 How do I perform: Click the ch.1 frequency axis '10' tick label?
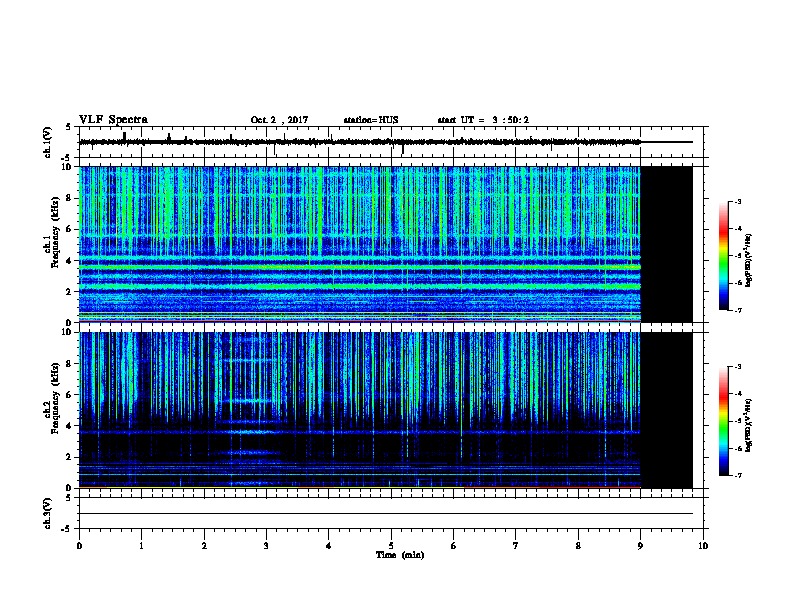(67, 167)
